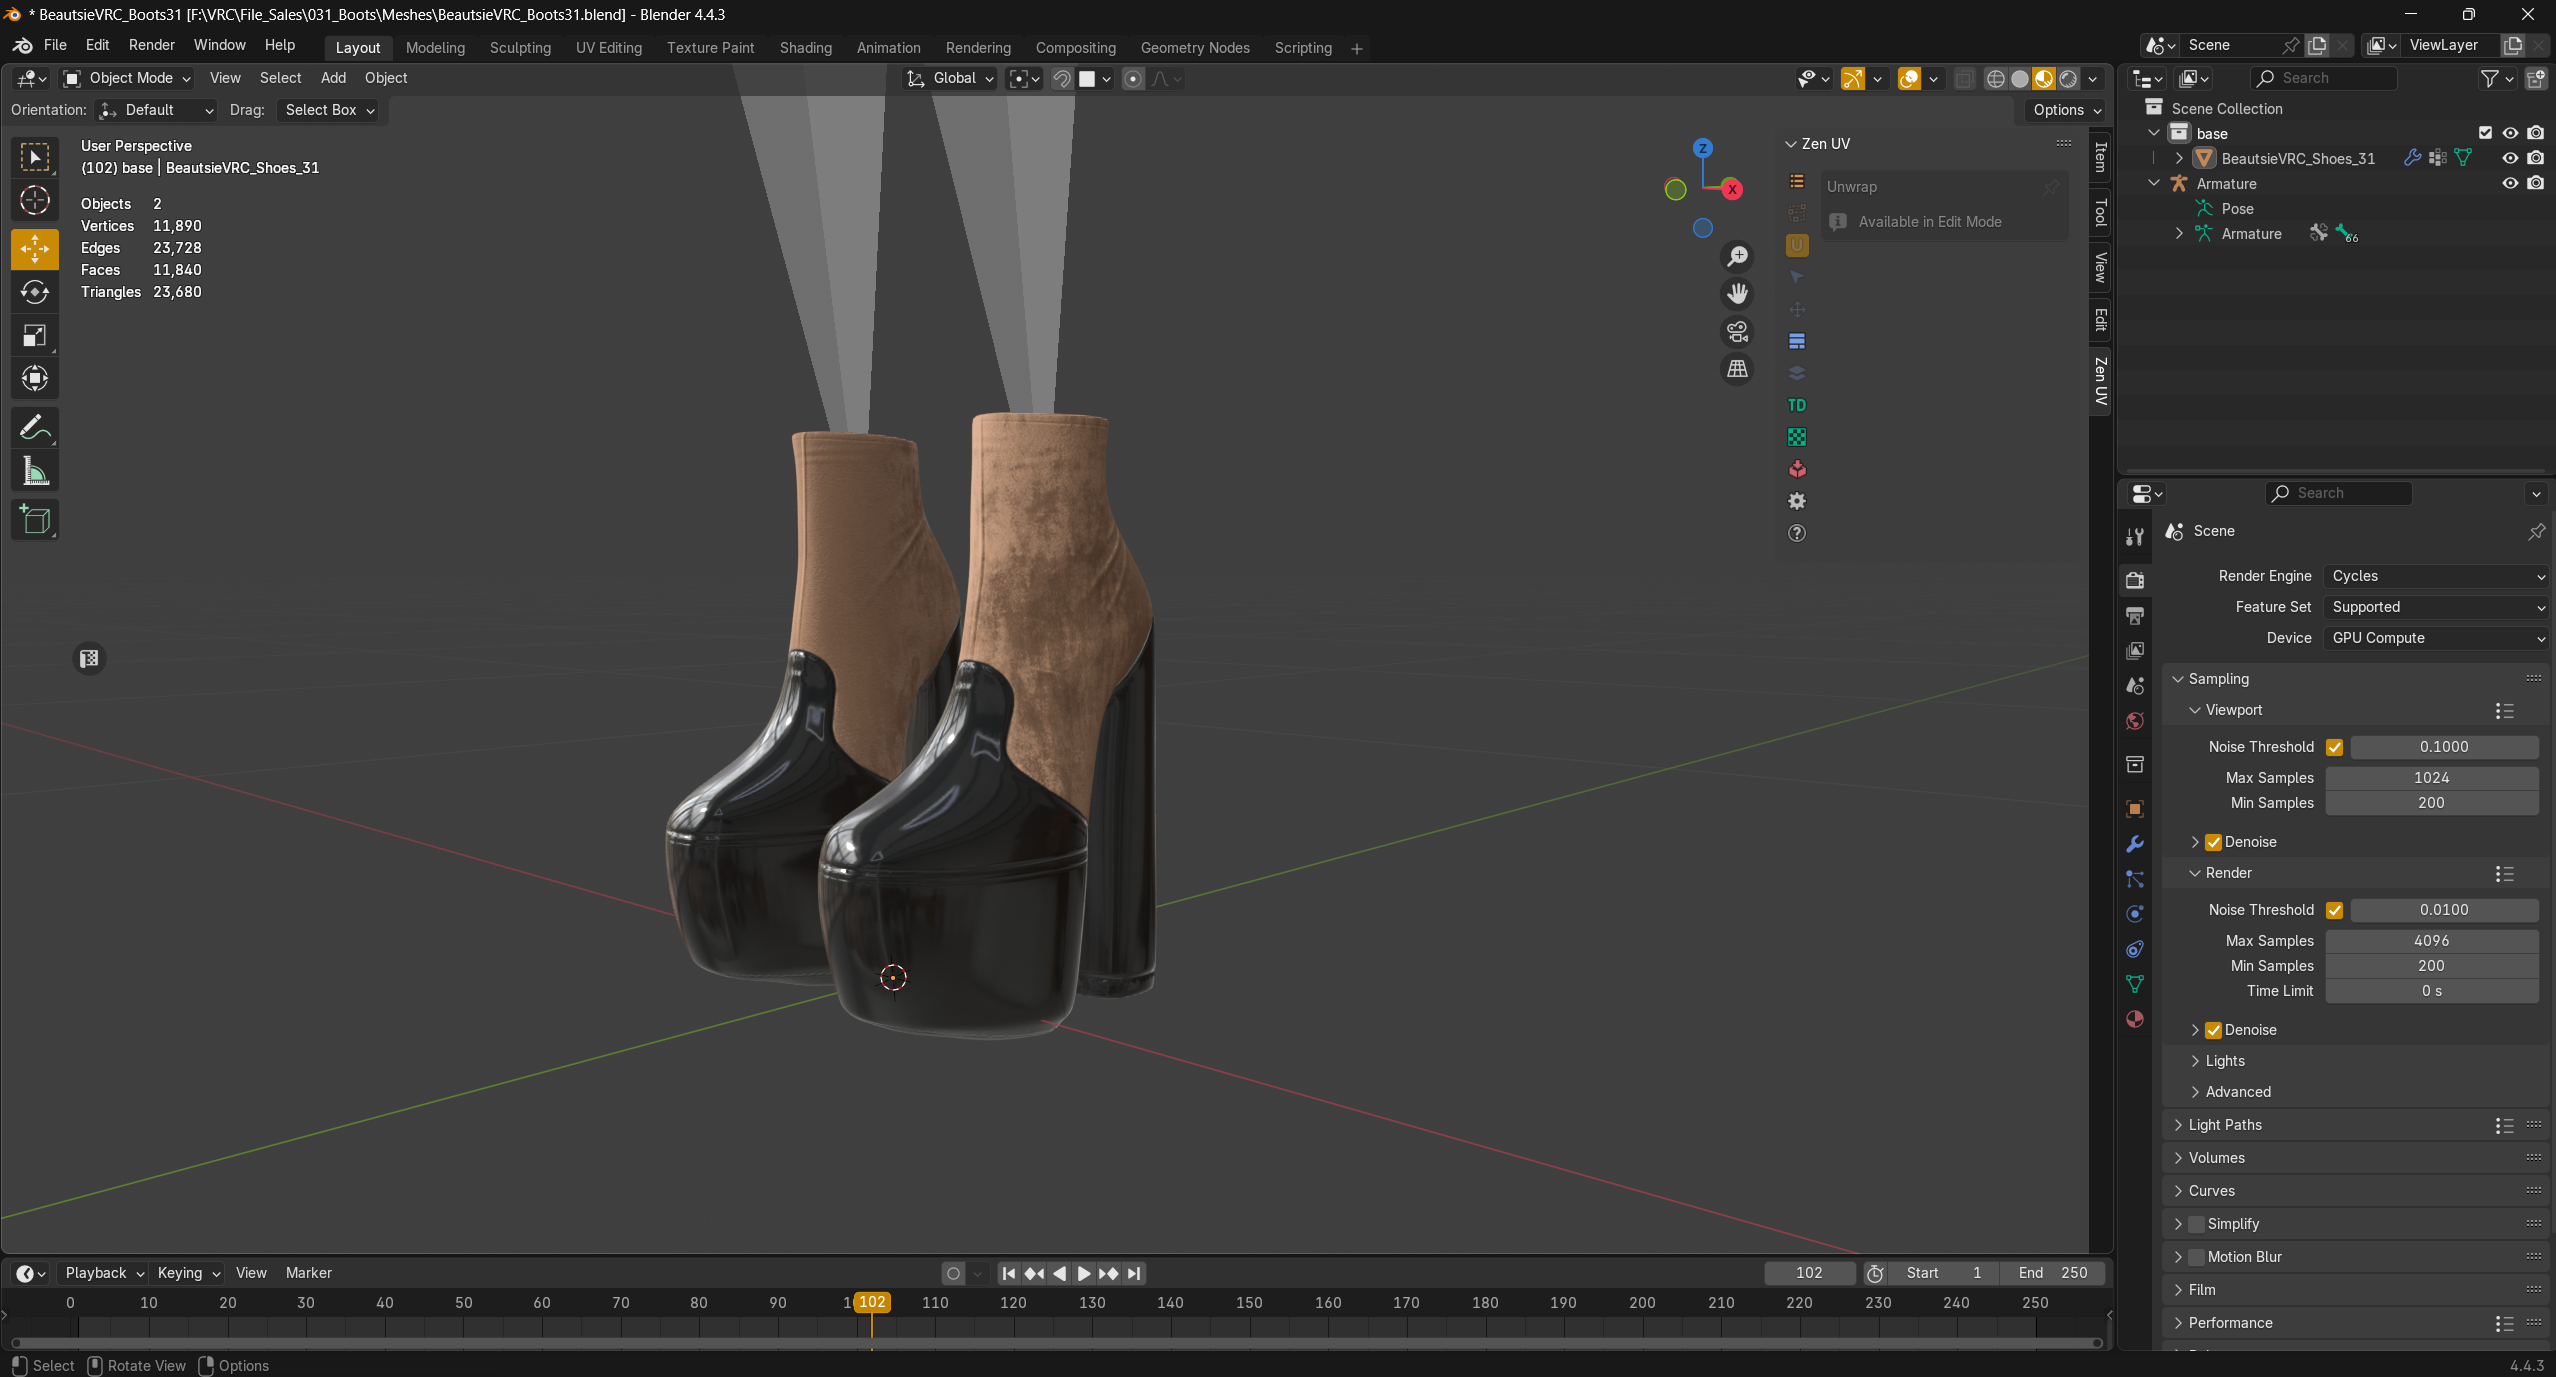Open the World properties tab
The width and height of the screenshot is (2556, 1377).
(2135, 721)
